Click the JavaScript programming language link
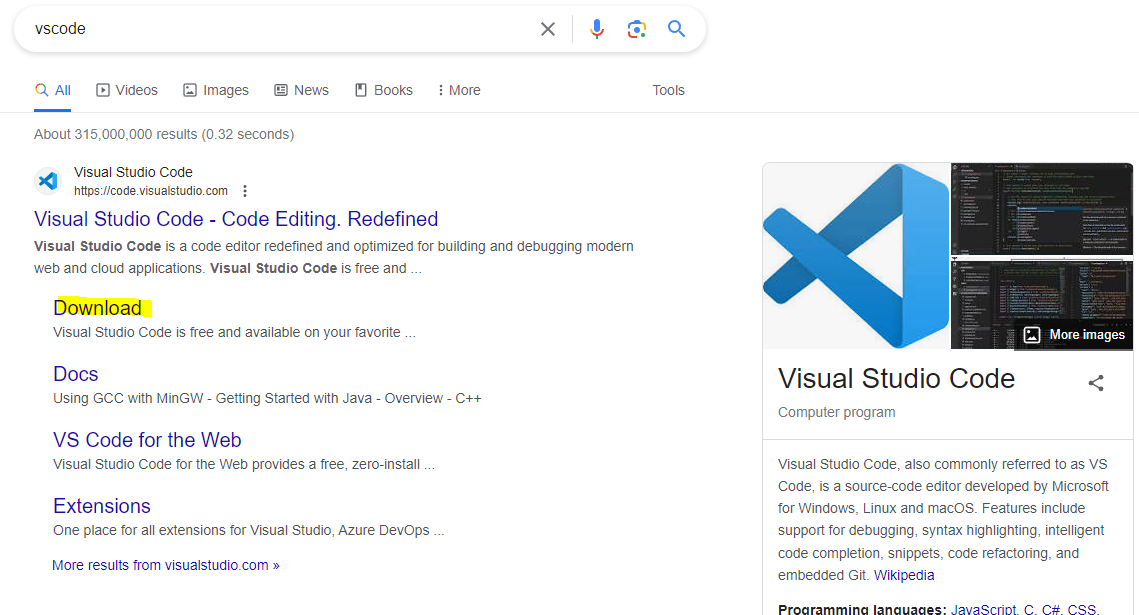This screenshot has width=1139, height=615. tap(984, 609)
